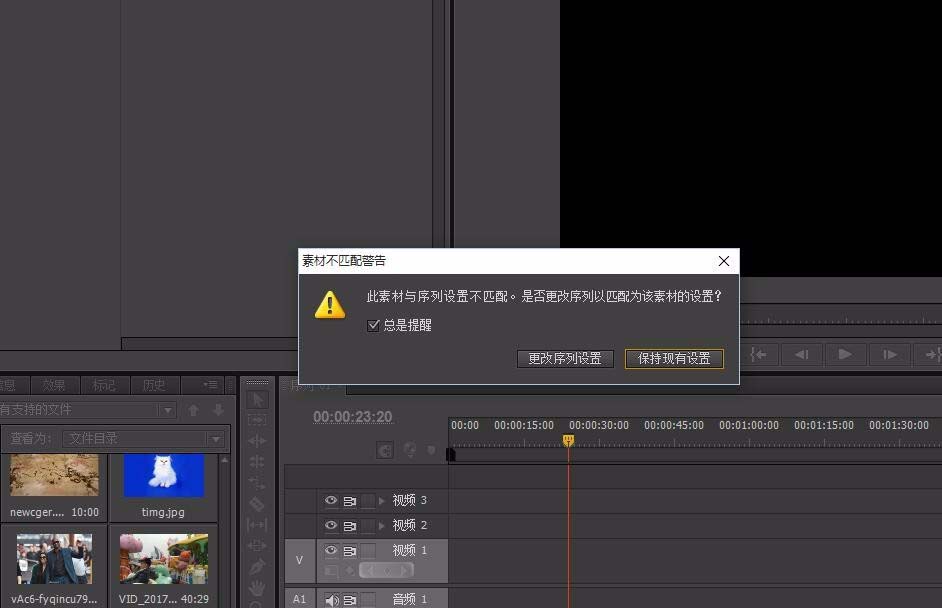
Task: Click 00:00:45:00 on the timeline ruler
Action: (674, 425)
